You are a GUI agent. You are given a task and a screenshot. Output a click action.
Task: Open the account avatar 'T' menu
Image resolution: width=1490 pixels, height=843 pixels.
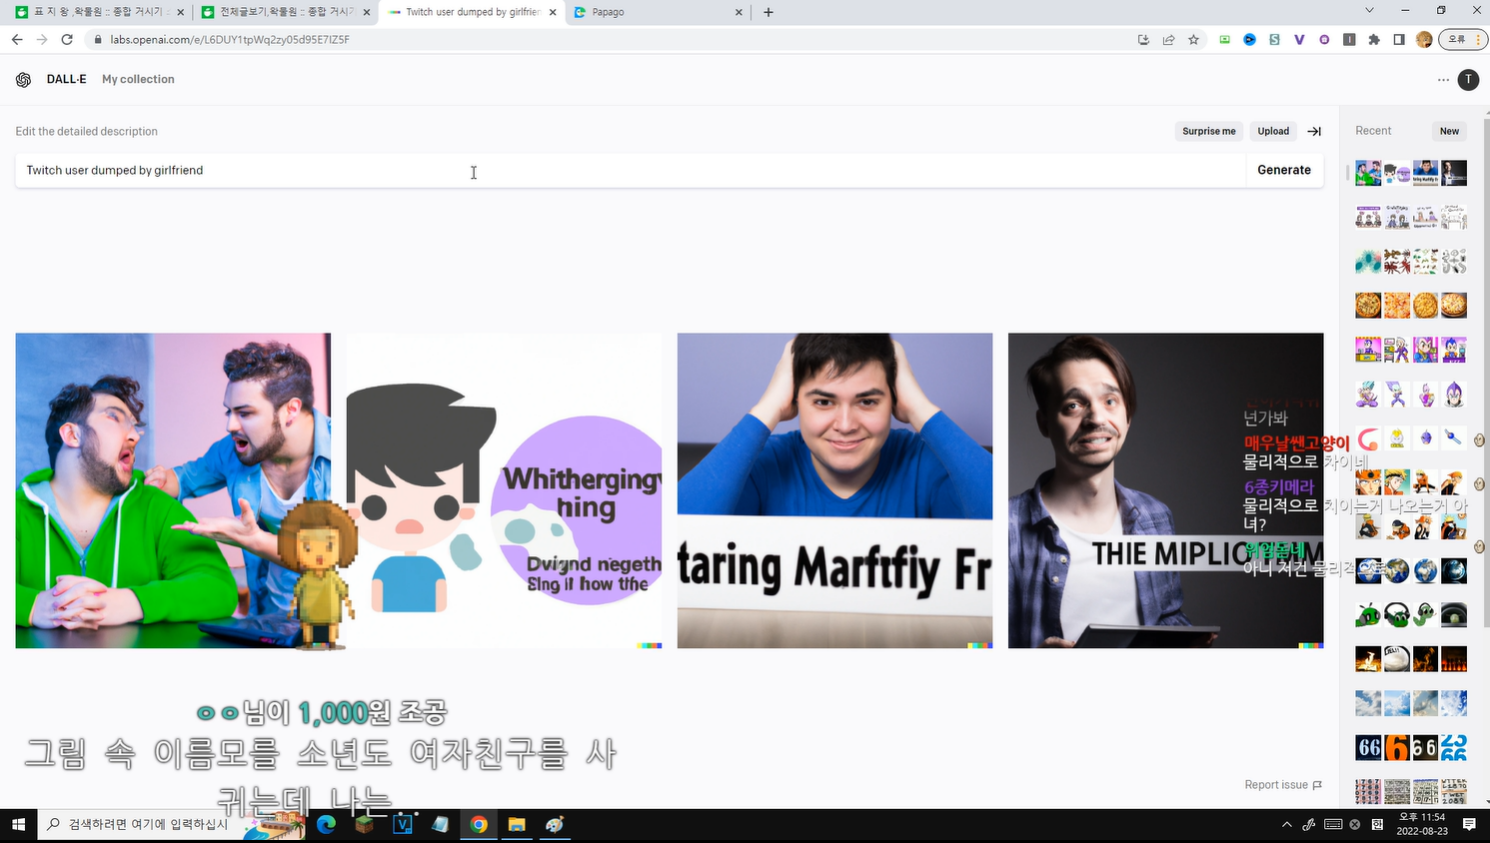click(1468, 80)
